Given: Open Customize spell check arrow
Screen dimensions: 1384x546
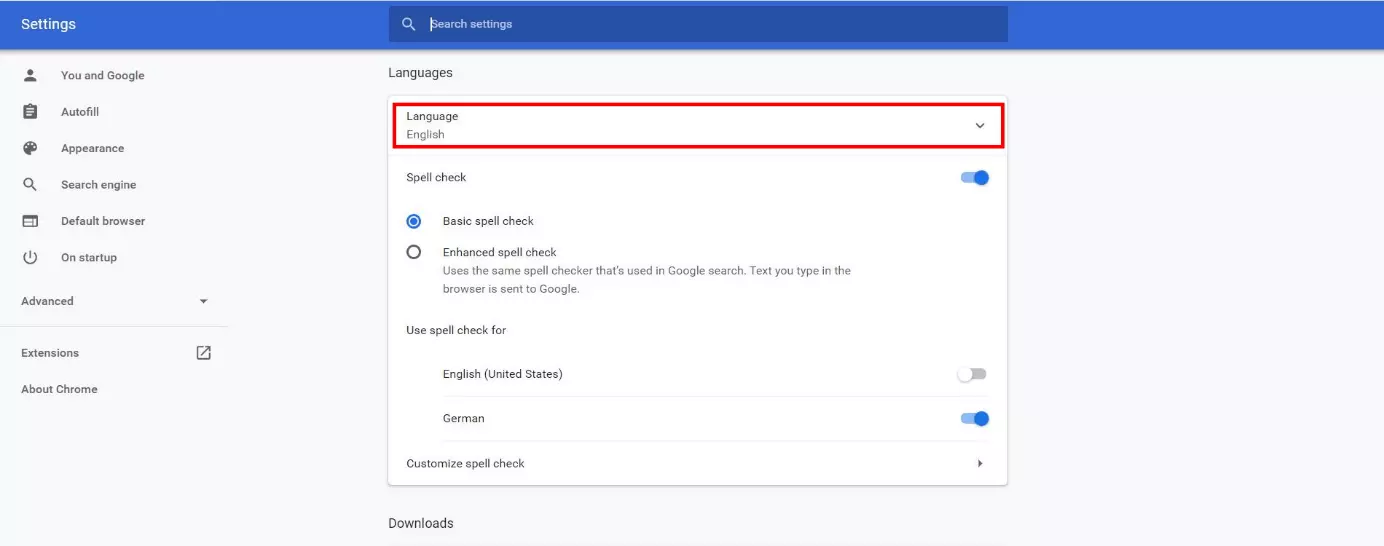Looking at the screenshot, I should pos(980,464).
